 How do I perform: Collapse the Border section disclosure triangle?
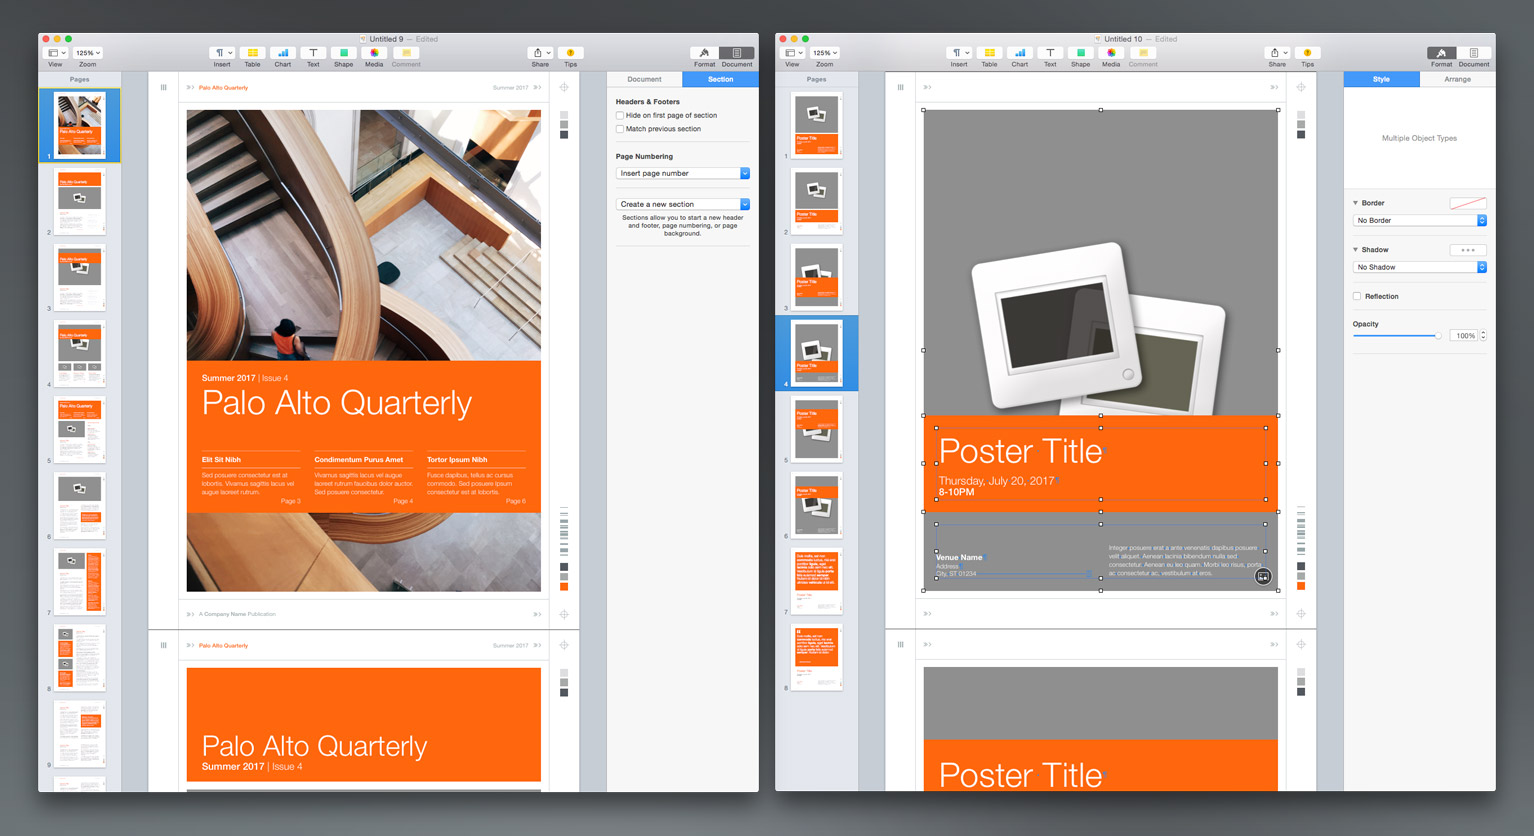1356,203
